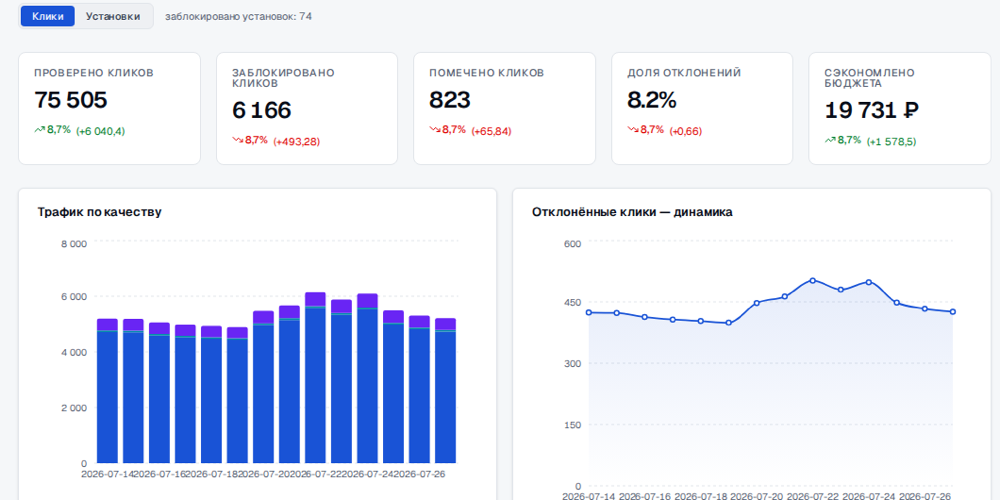Click the 2026-07-24 data point on line chart
The image size is (1000, 500).
coord(869,282)
